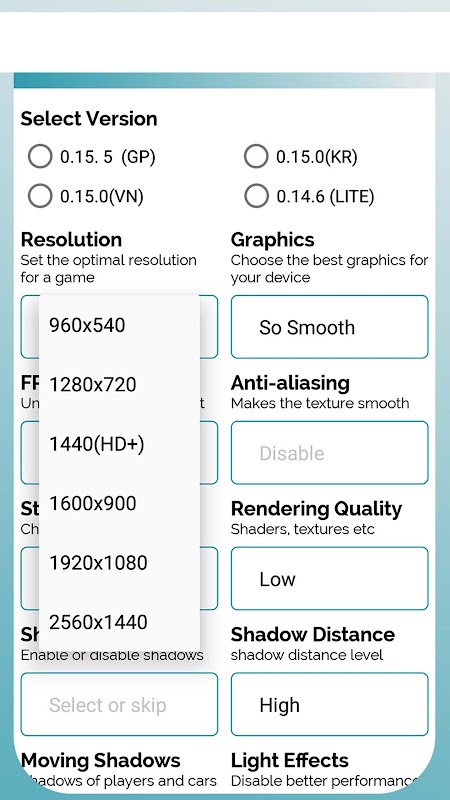Expand the Shadow Distance dropdown set to High
This screenshot has height=800, width=450.
330,704
